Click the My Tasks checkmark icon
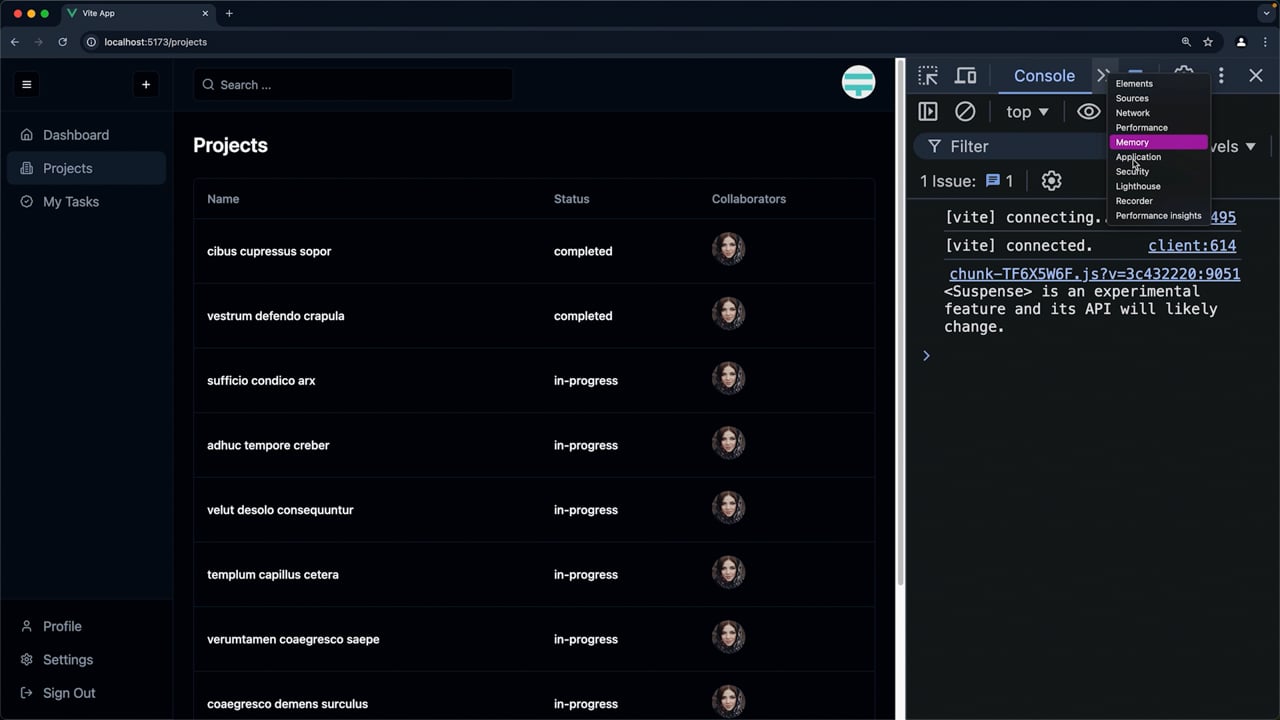Screen dimensions: 1280x720 point(27,202)
